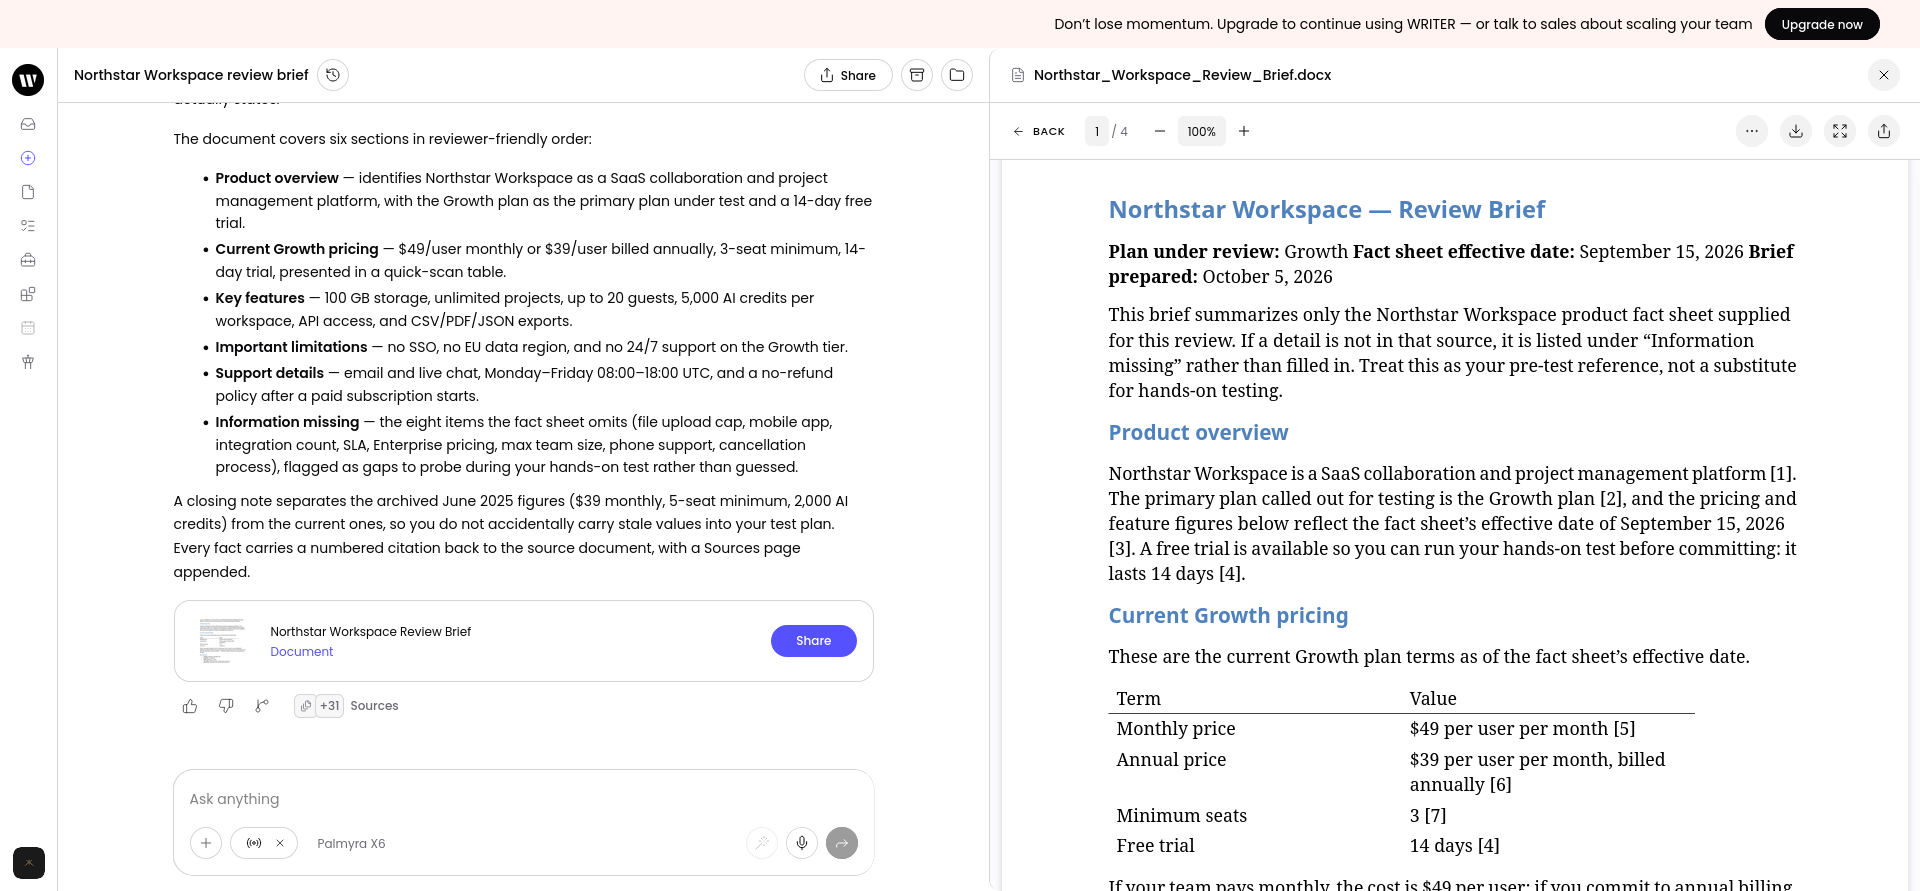Open the Document link on the card

pyautogui.click(x=302, y=652)
